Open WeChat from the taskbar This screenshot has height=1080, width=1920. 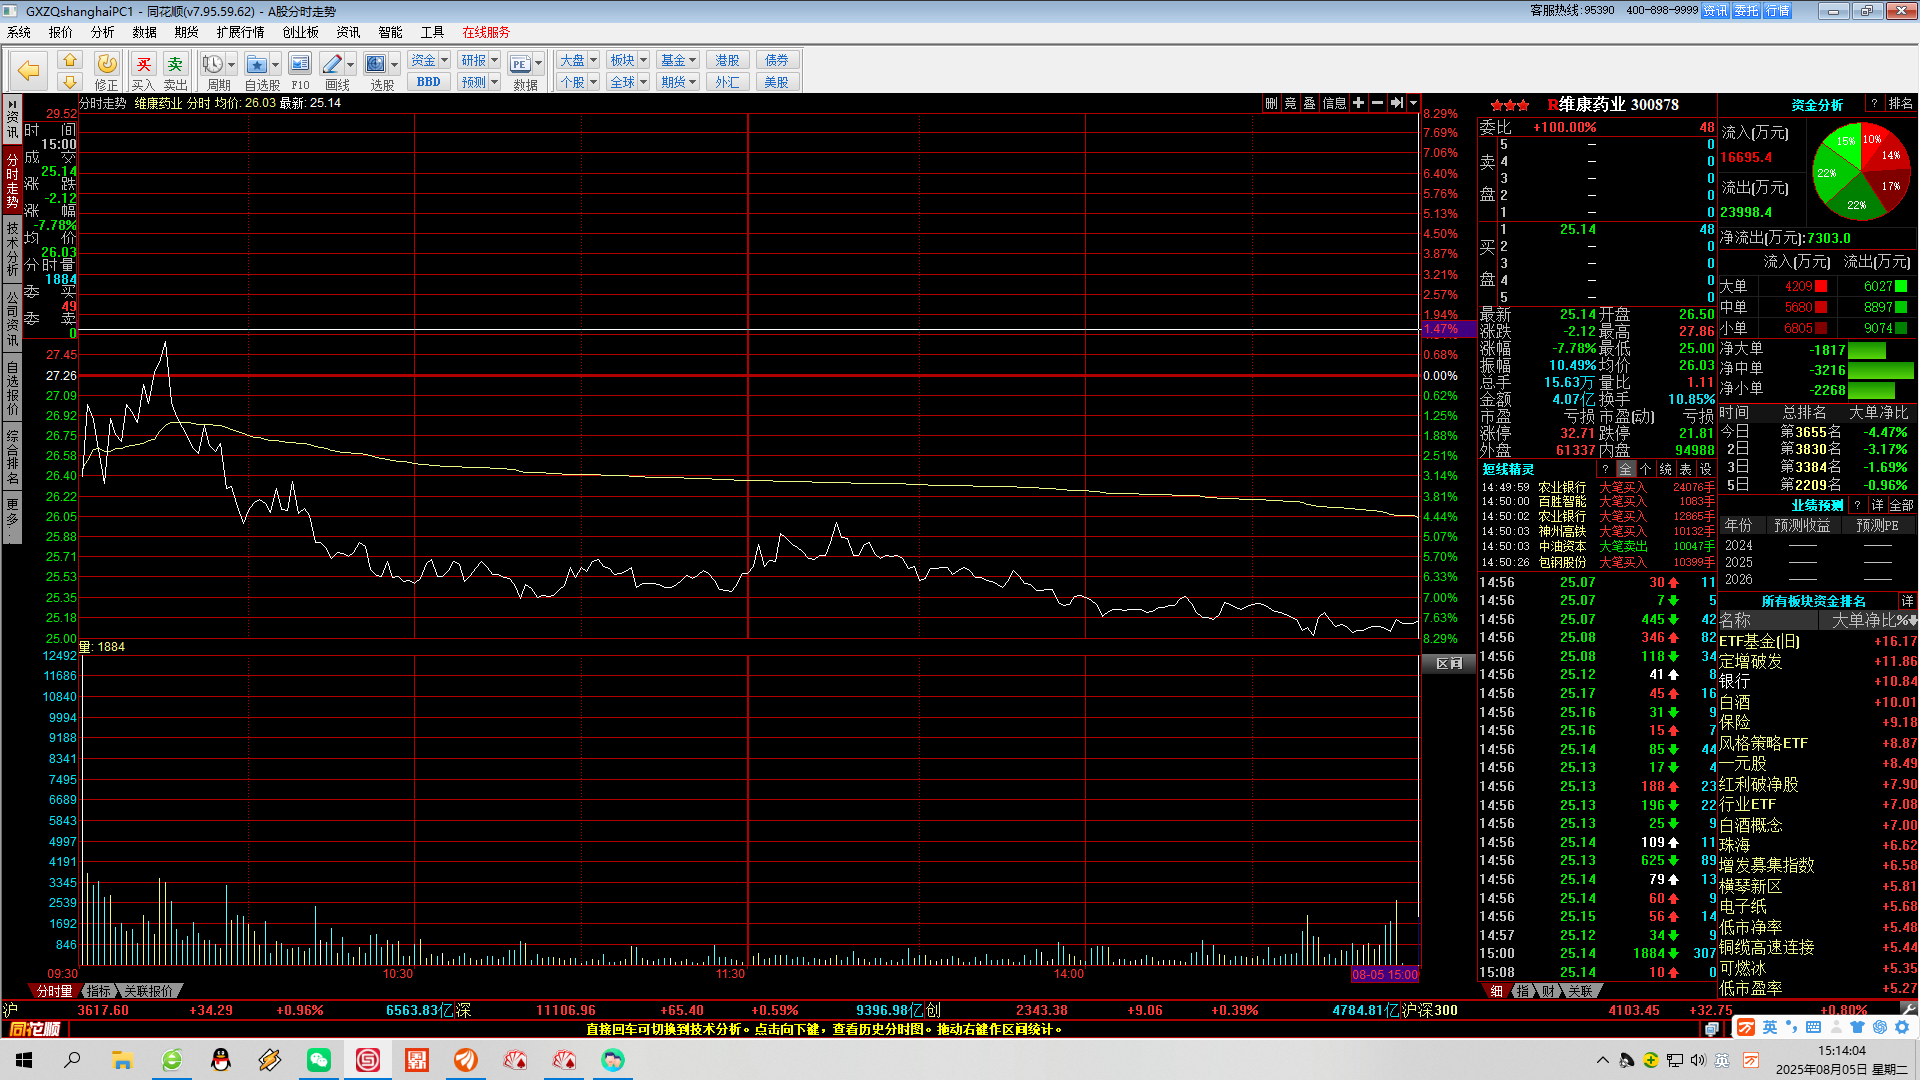(x=319, y=1060)
